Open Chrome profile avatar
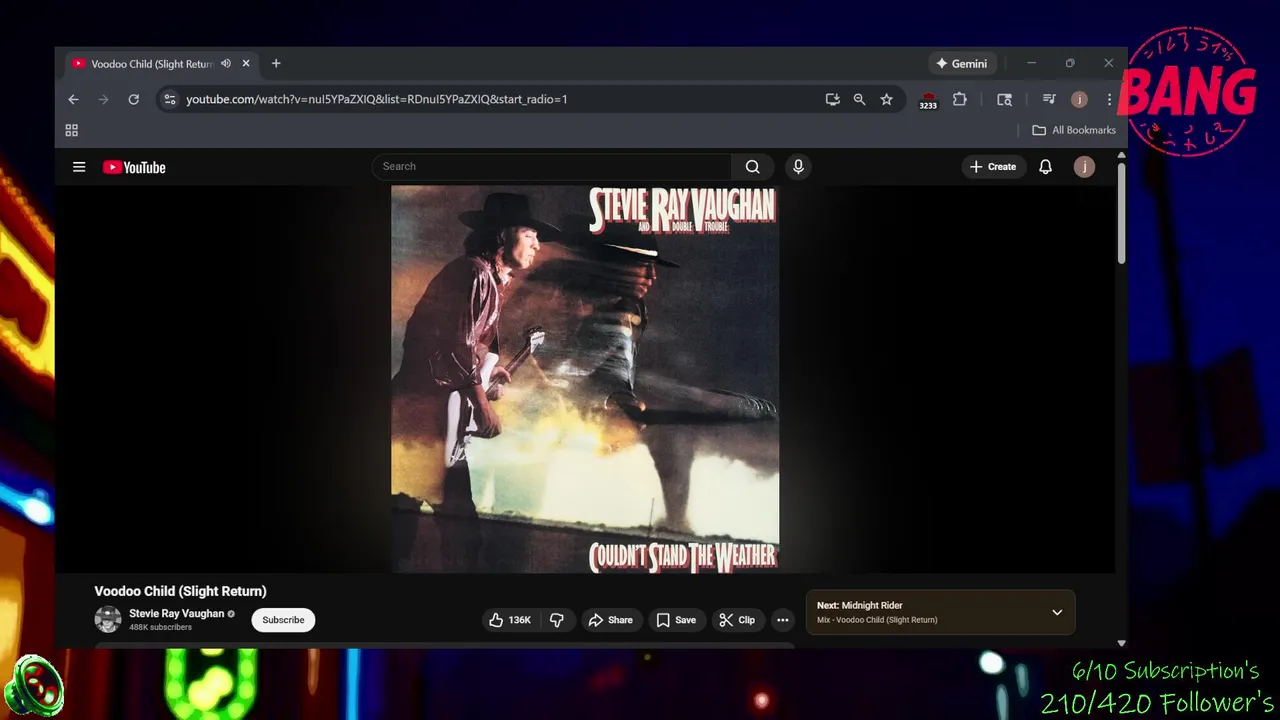 pyautogui.click(x=1079, y=99)
